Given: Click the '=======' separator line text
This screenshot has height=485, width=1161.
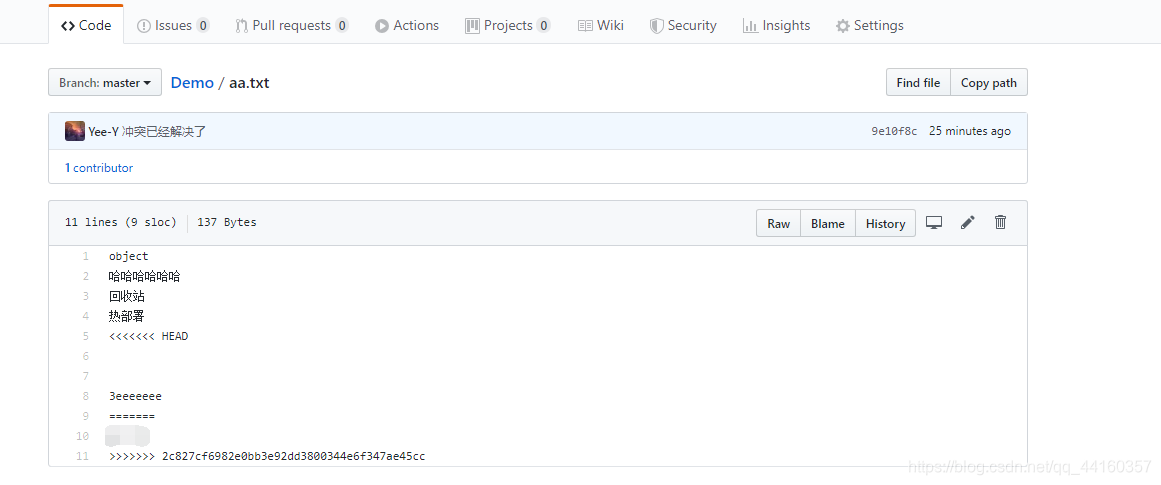Looking at the screenshot, I should click(x=132, y=416).
